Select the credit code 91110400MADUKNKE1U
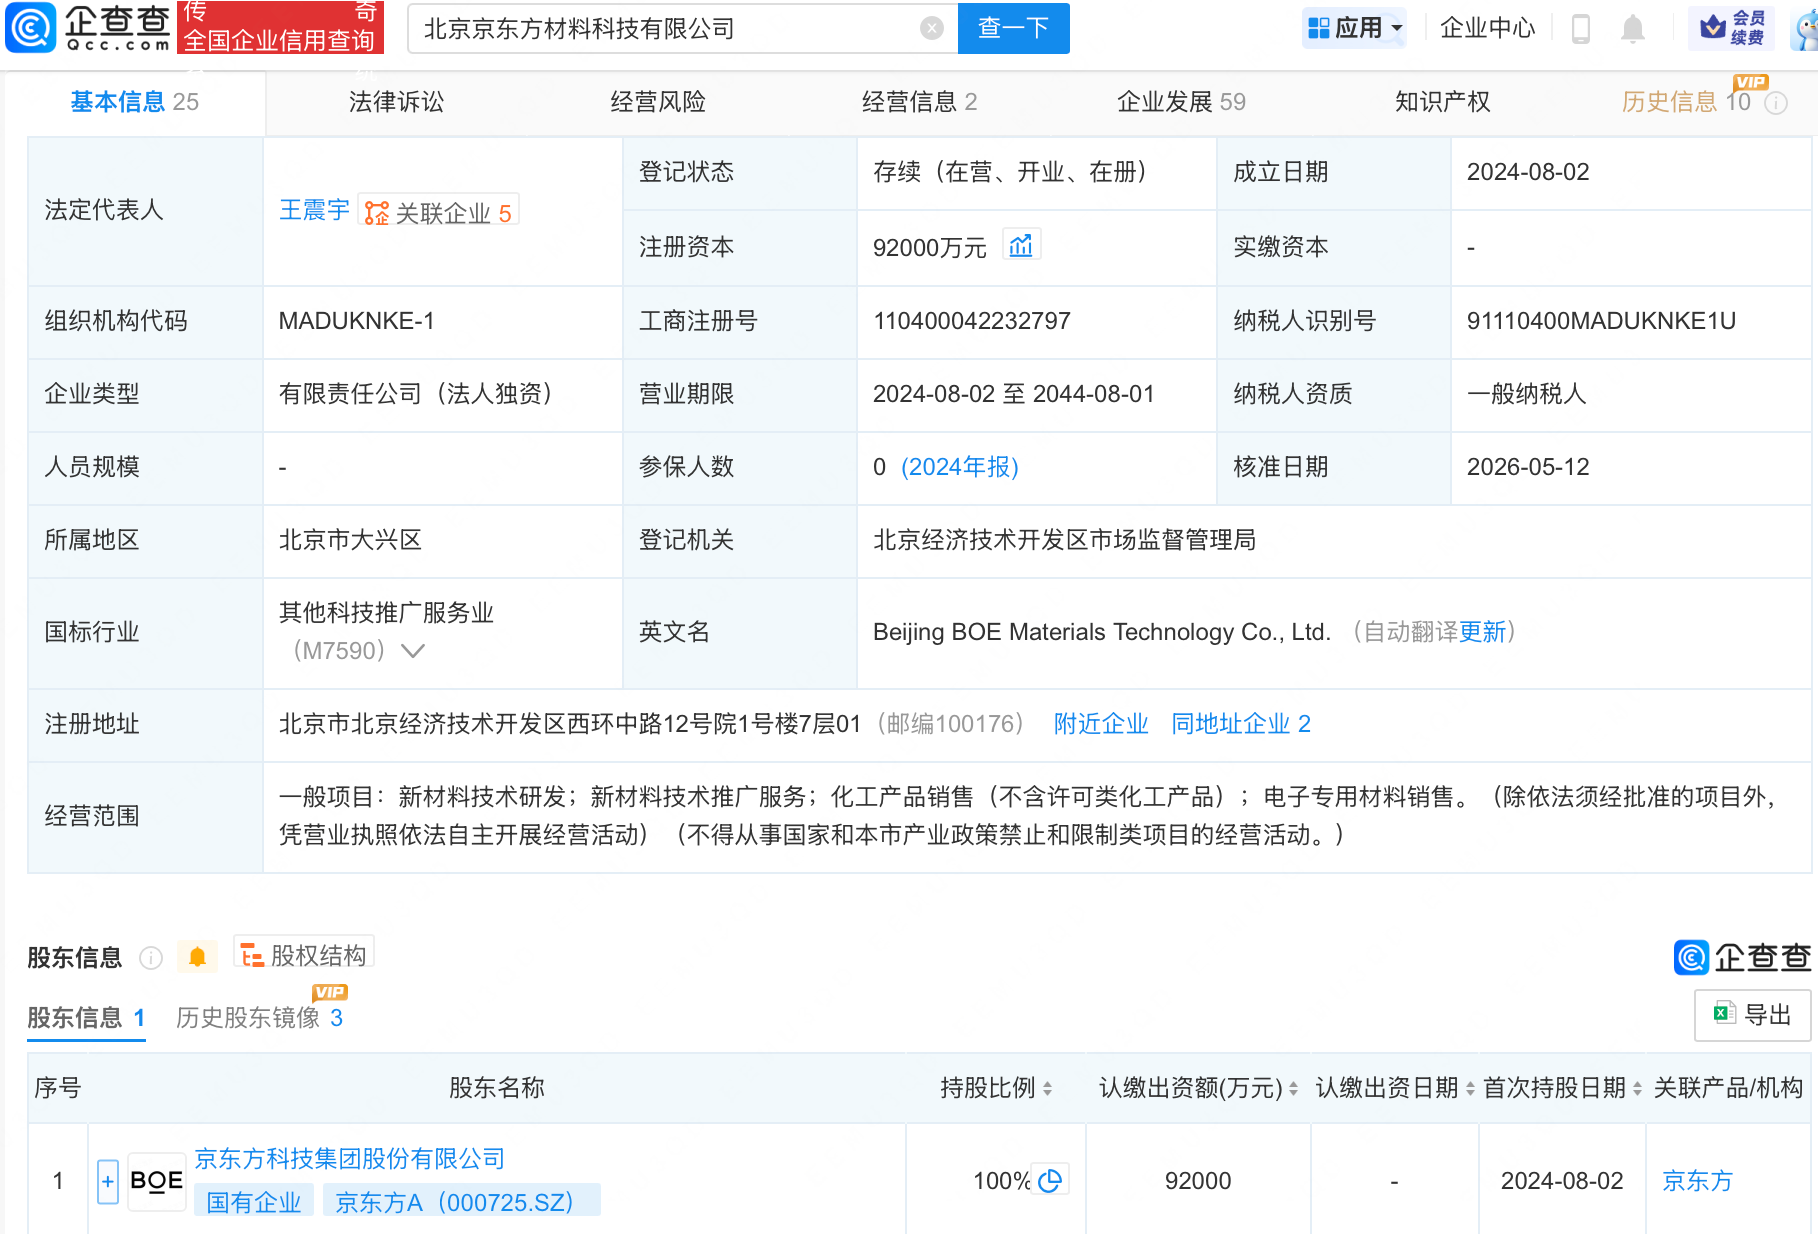1818x1234 pixels. [x=1601, y=321]
